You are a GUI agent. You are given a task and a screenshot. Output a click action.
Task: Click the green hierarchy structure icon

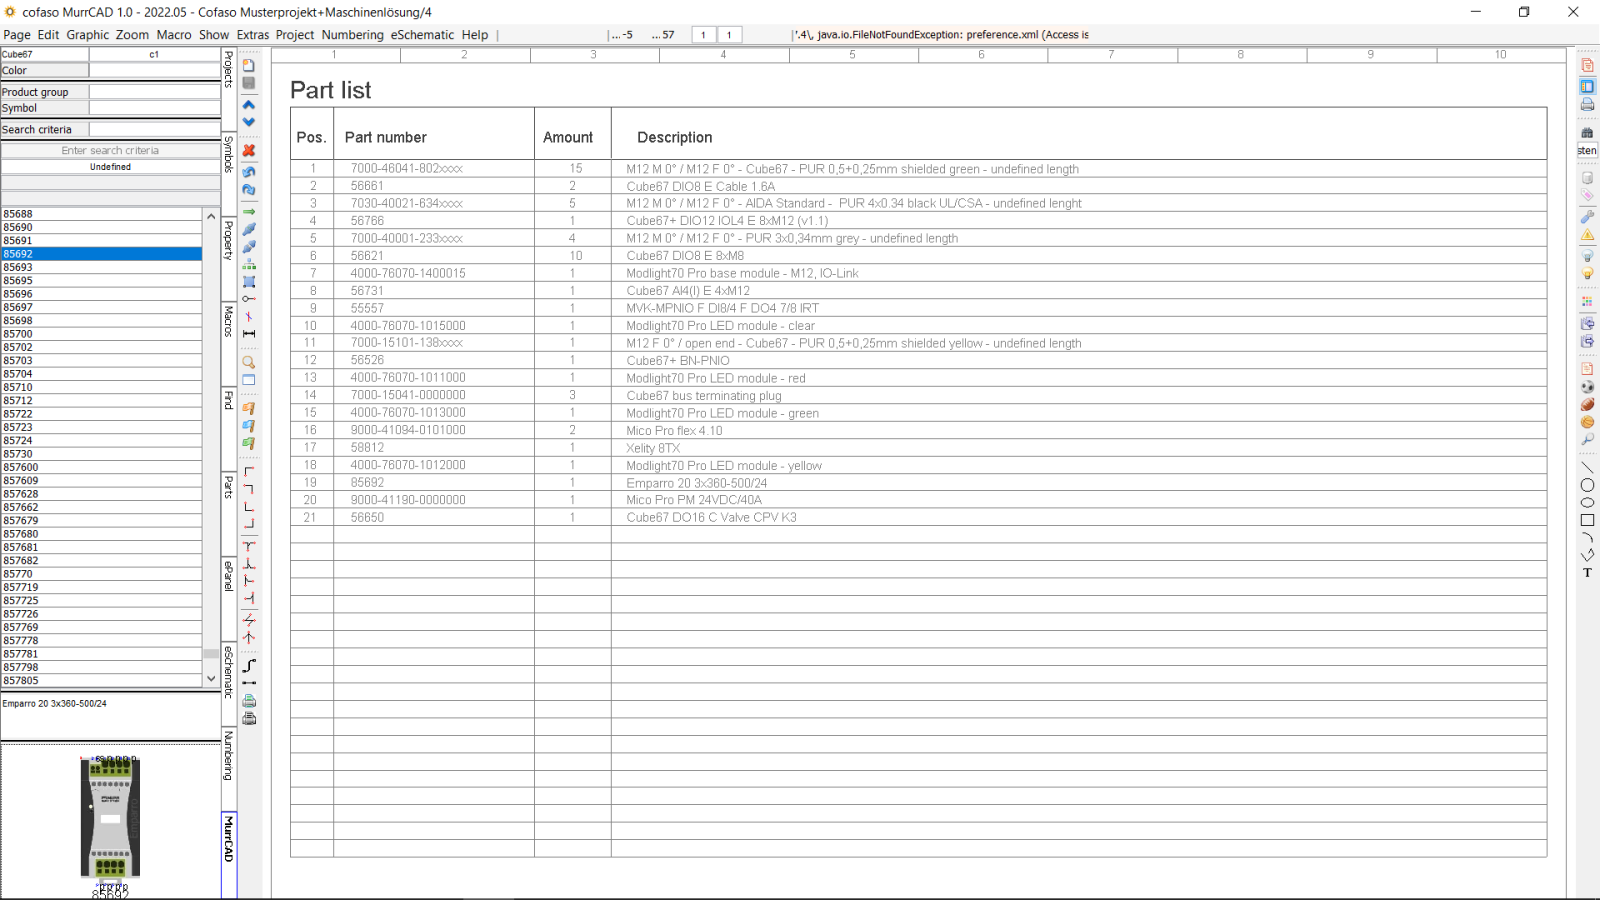[x=249, y=264]
